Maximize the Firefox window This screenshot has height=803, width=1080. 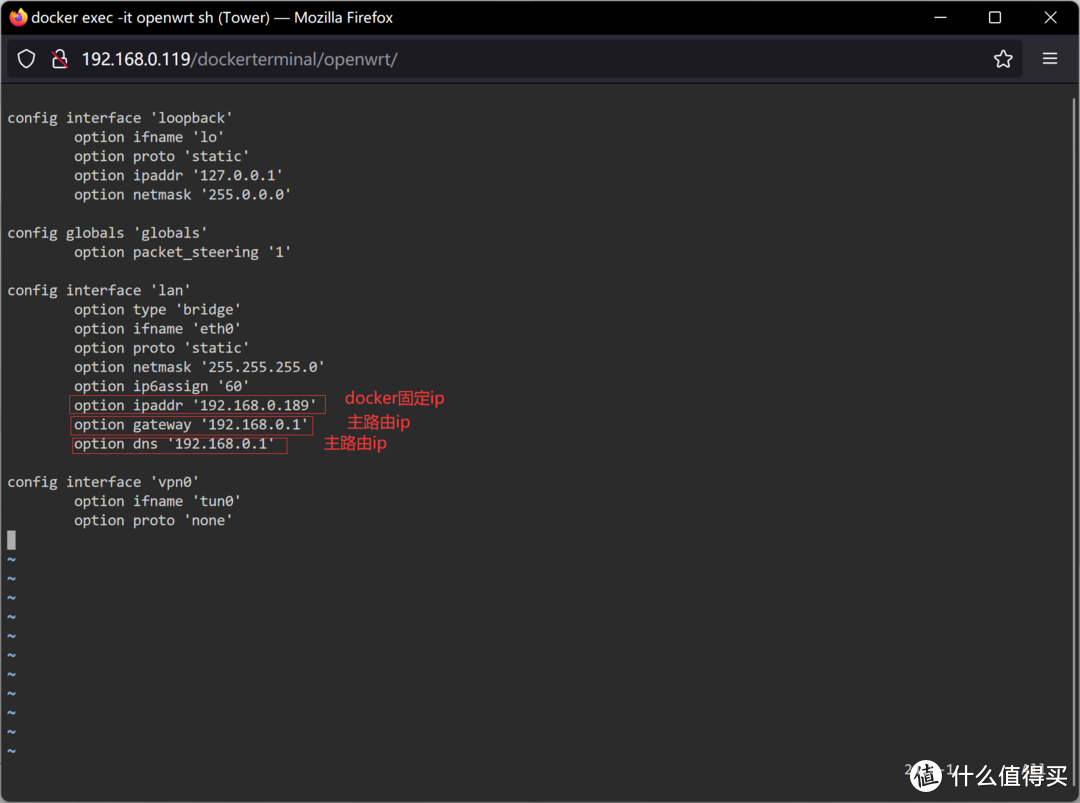[995, 17]
